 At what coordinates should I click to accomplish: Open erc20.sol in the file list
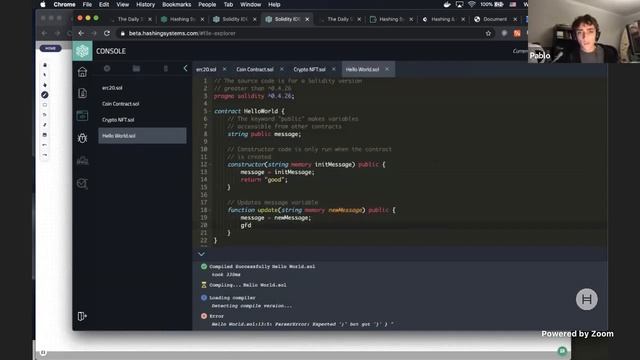click(112, 88)
